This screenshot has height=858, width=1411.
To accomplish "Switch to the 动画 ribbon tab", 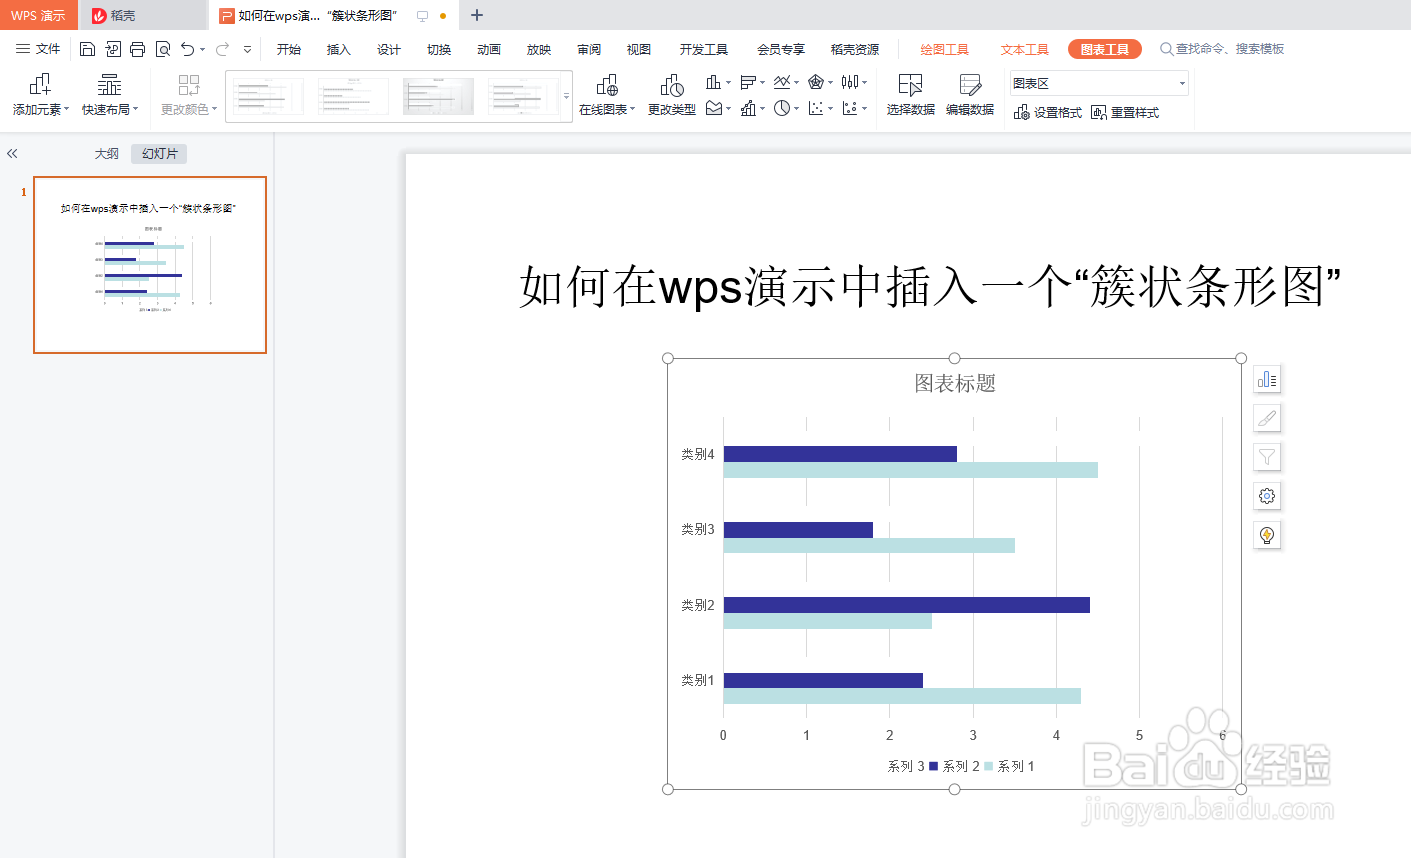I will click(489, 49).
